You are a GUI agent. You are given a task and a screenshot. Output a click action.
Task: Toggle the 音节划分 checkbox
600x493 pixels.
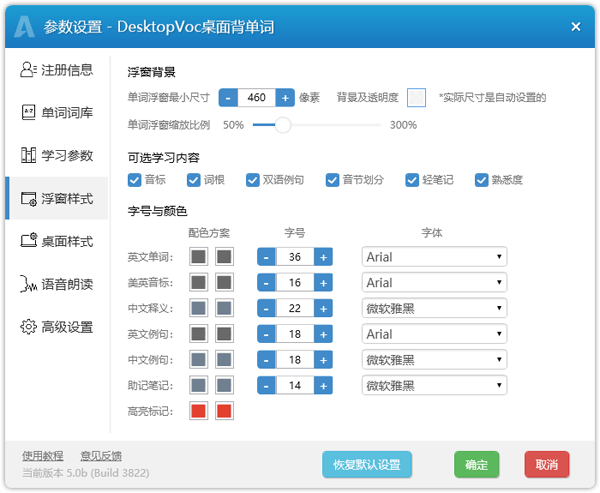click(x=332, y=180)
